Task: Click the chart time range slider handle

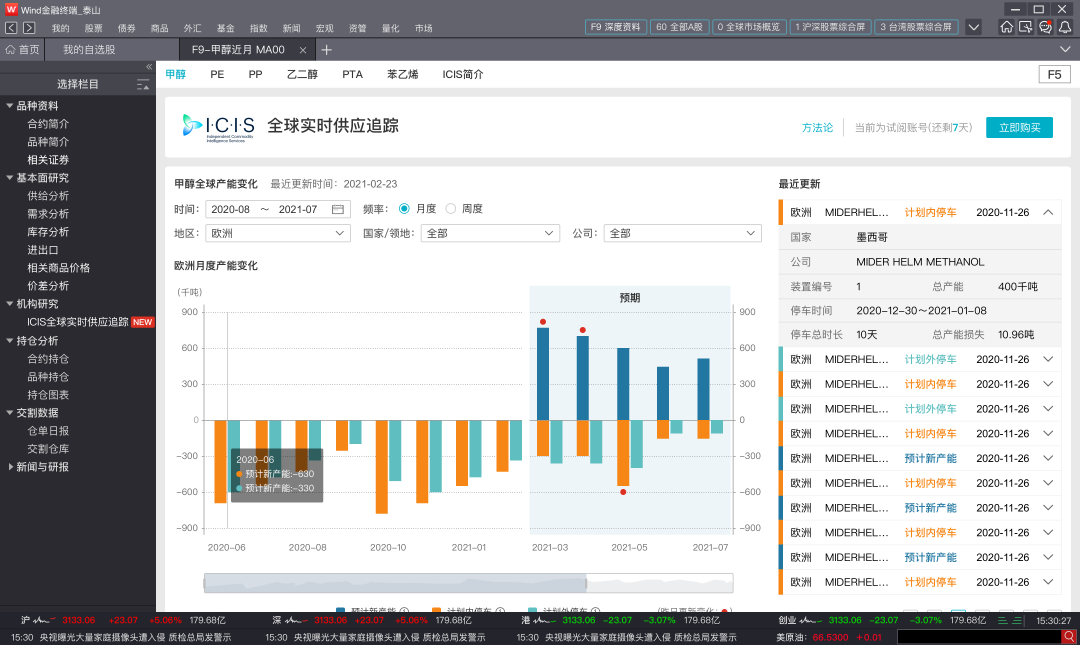Action: point(586,583)
